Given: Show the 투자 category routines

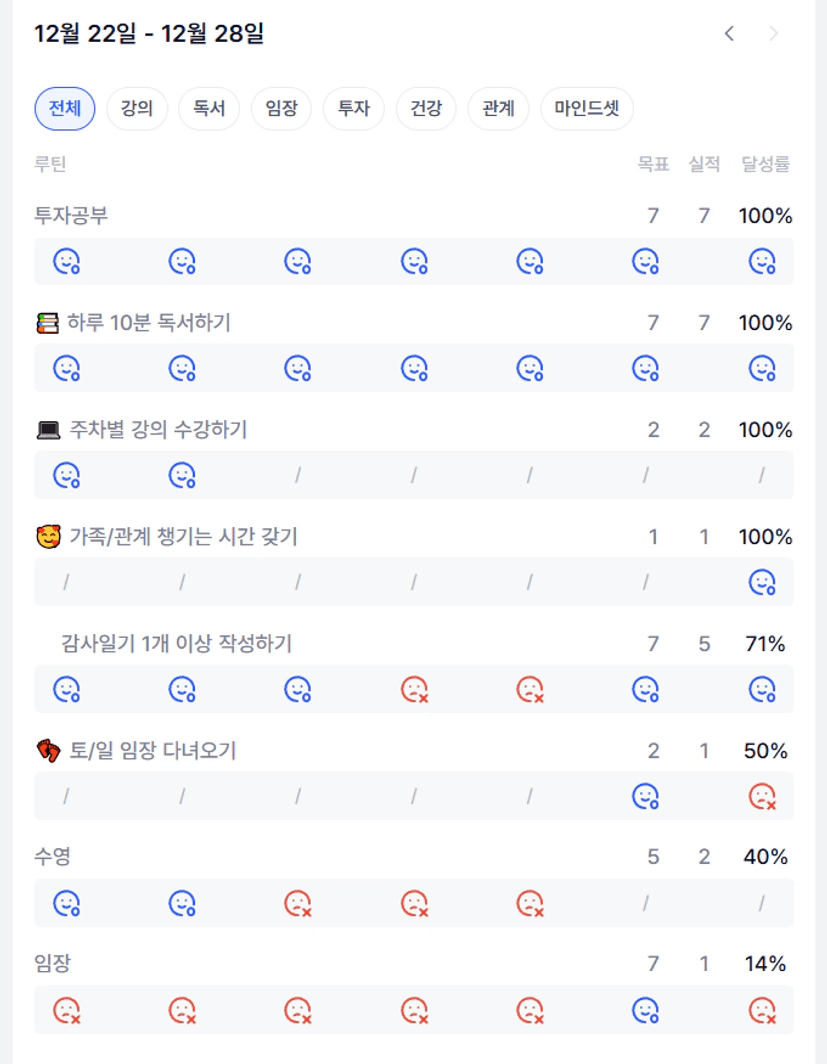Looking at the screenshot, I should click(353, 109).
